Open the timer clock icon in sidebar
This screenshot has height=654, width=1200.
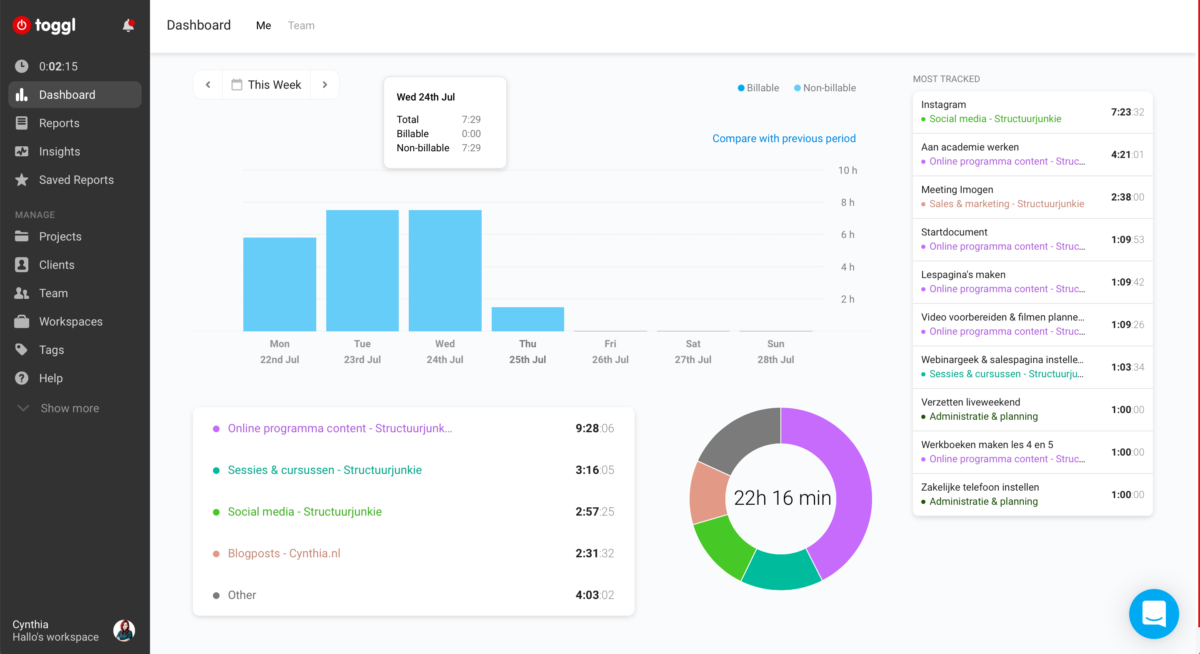pyautogui.click(x=22, y=66)
